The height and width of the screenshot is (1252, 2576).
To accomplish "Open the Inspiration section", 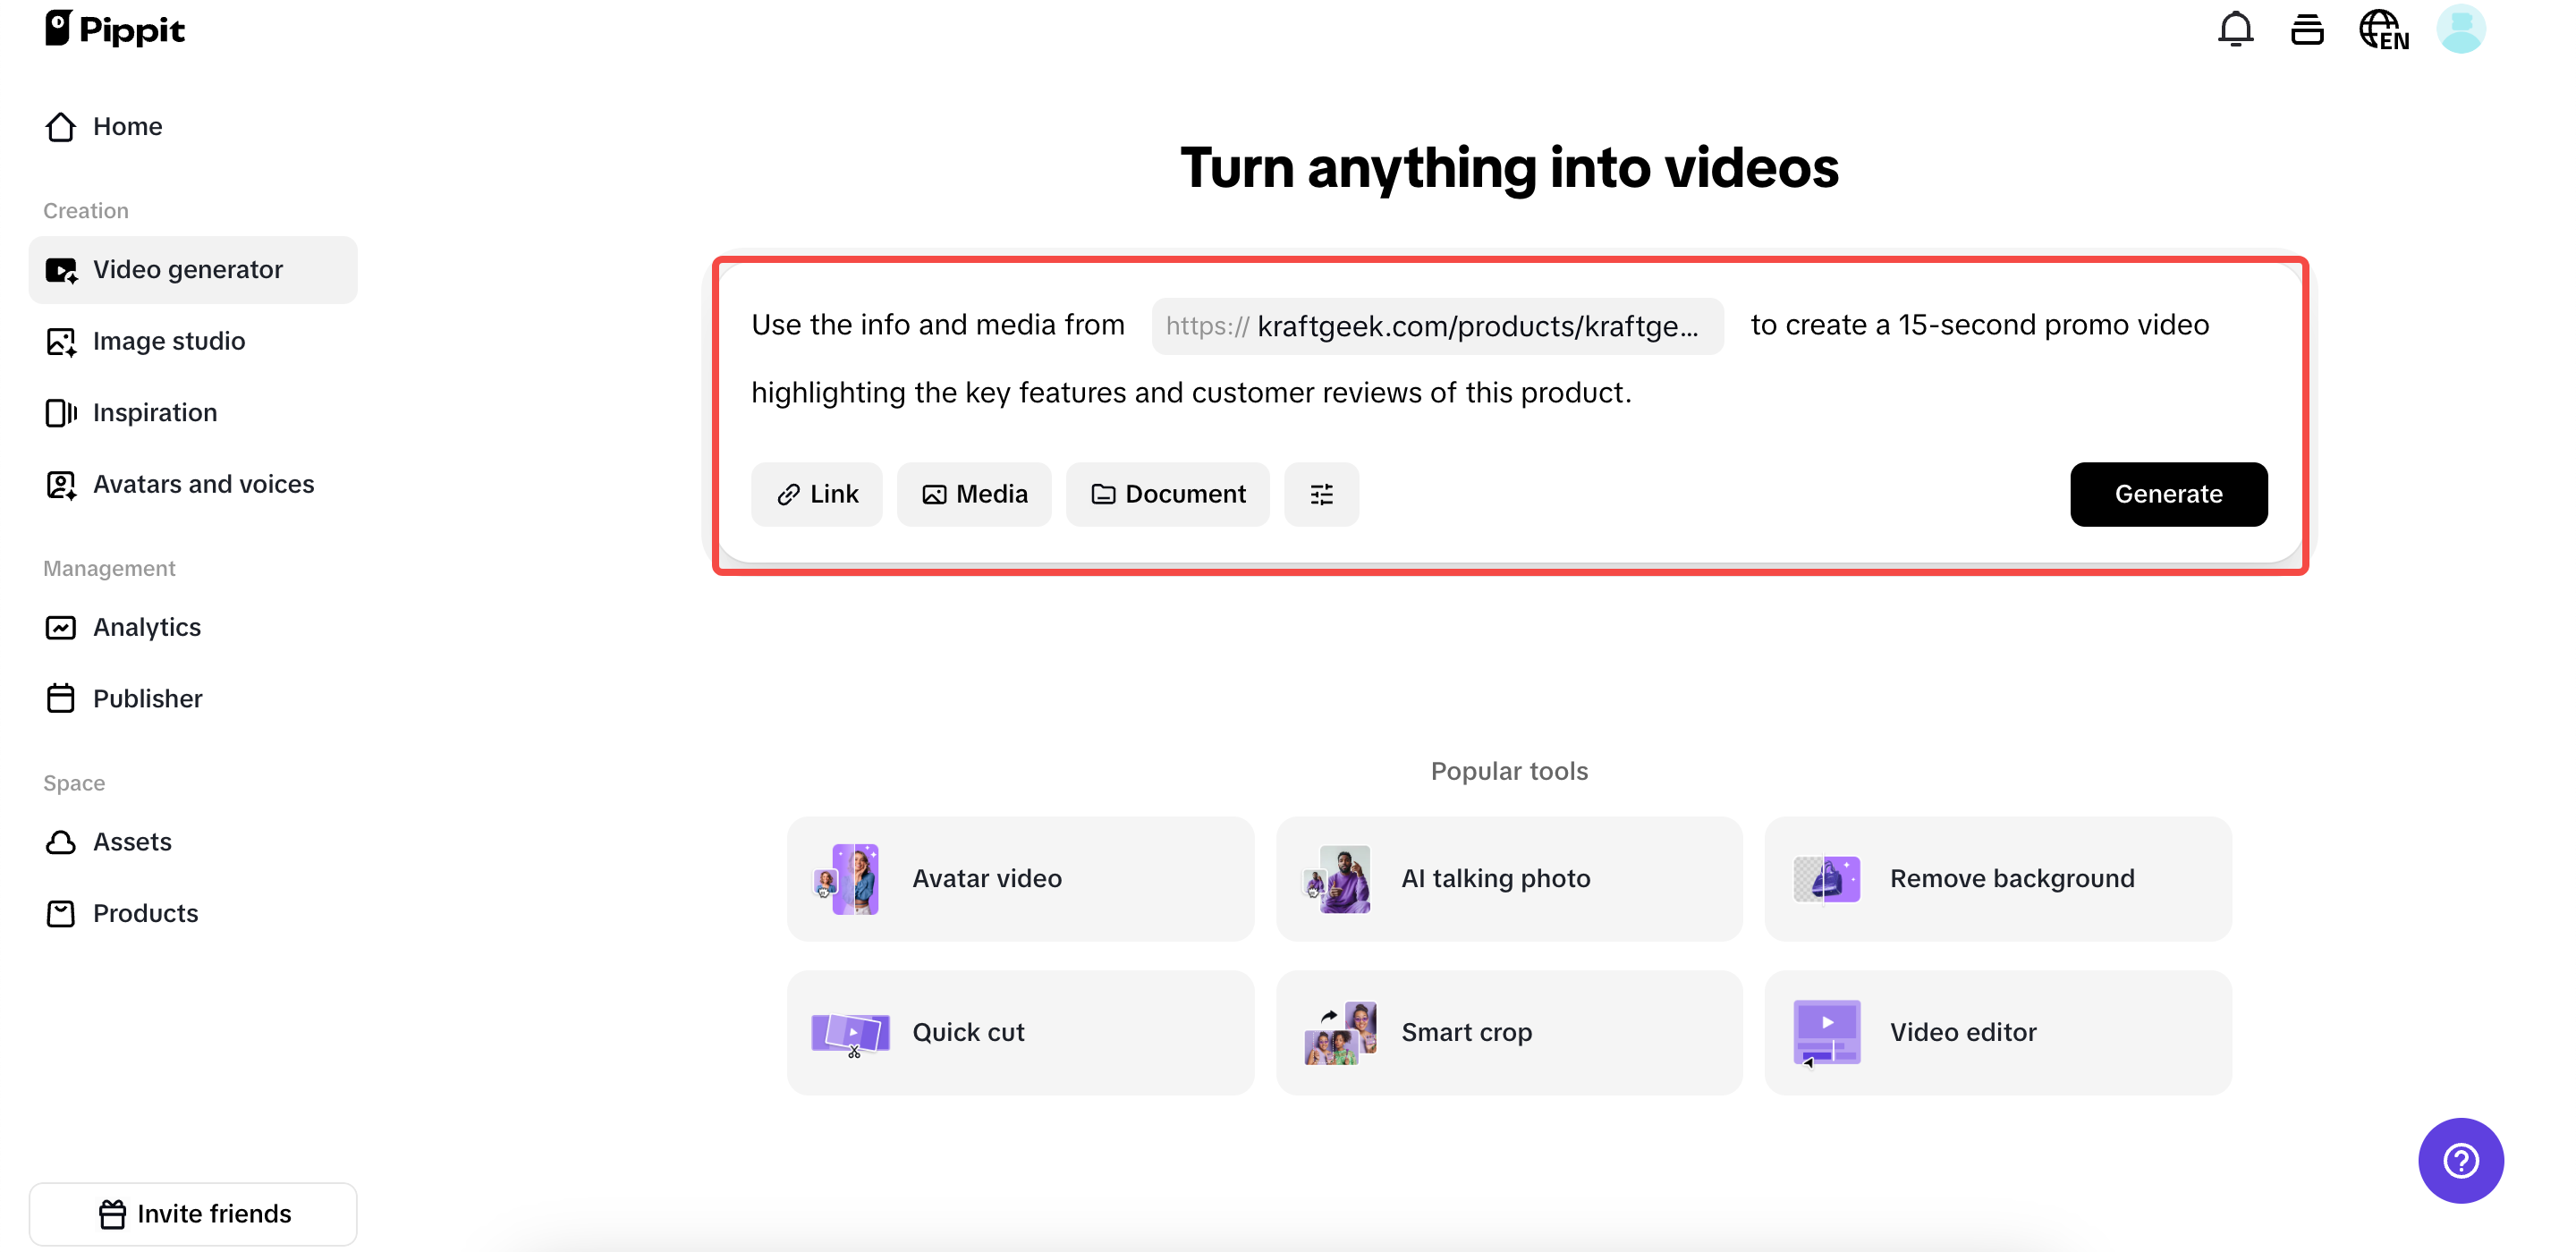I will click(155, 412).
